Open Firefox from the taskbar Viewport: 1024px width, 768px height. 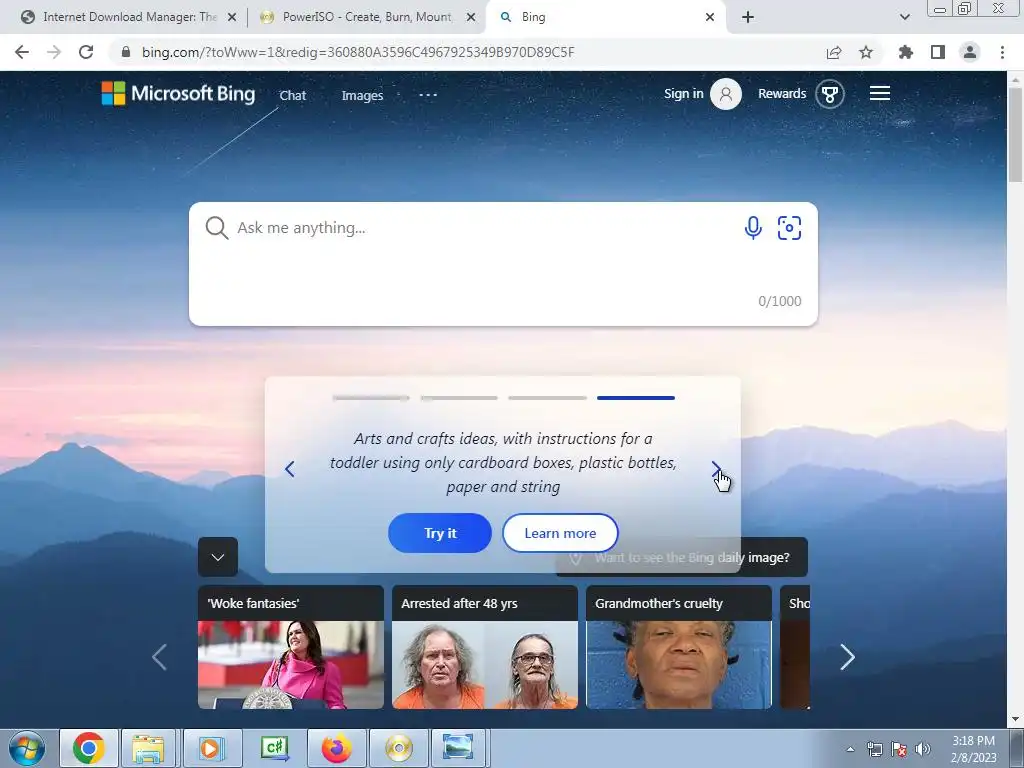[336, 748]
